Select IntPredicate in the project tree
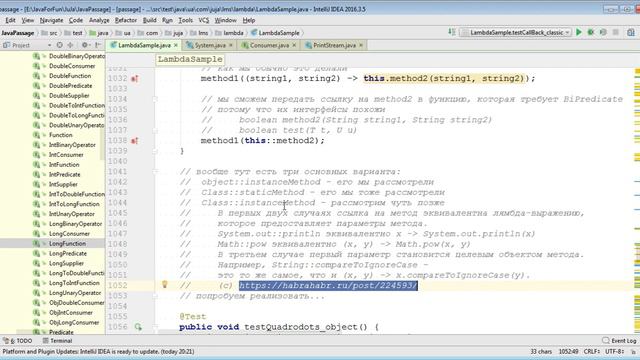This screenshot has height=360, width=640. 64,175
